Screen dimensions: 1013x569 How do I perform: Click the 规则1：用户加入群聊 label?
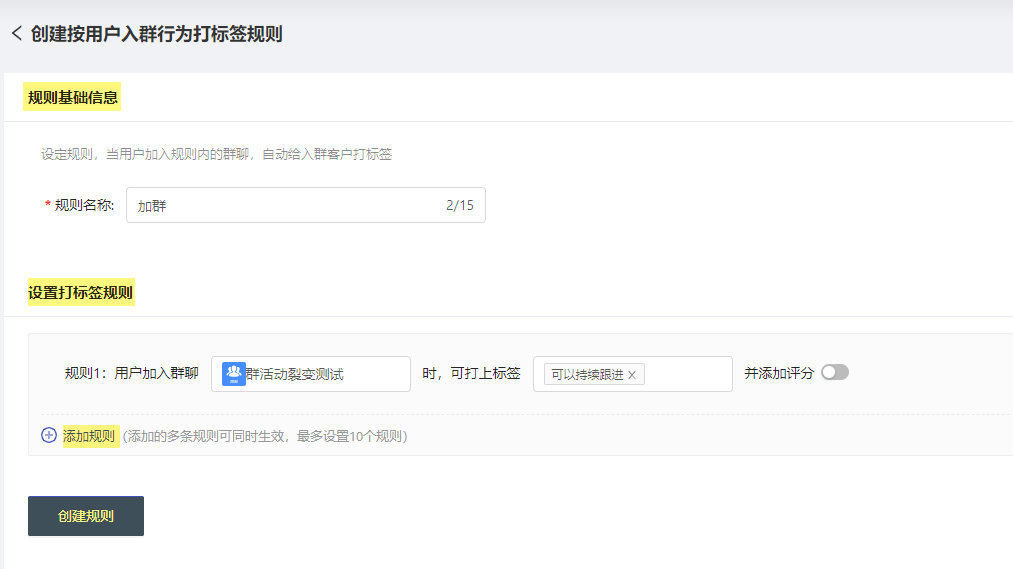(x=131, y=373)
